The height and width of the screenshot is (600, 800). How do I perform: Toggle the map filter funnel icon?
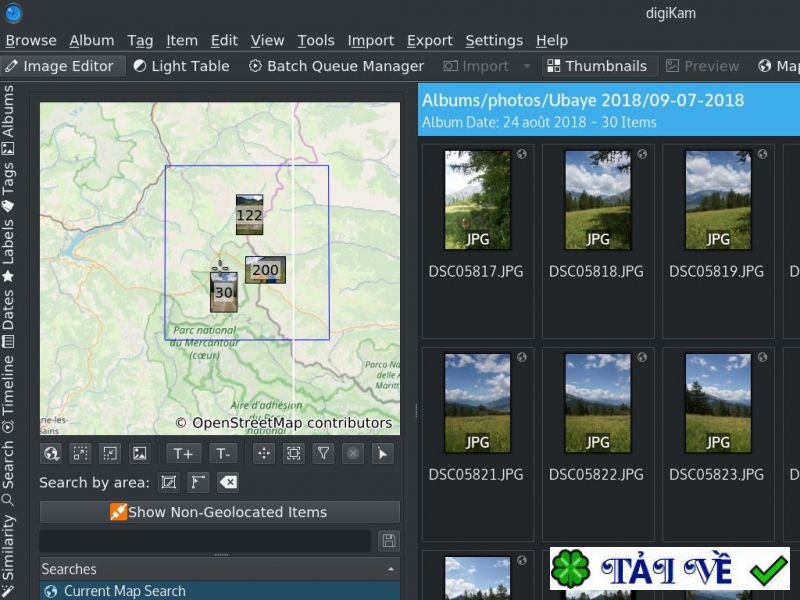tap(323, 453)
